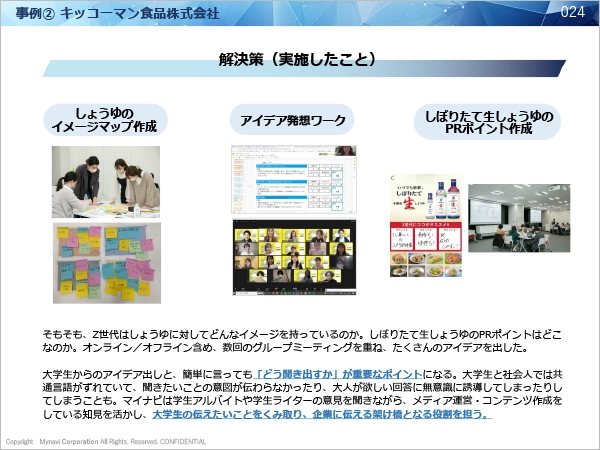Click the Mynavi Corporation copyright footer
600x450 pixels.
[106, 442]
